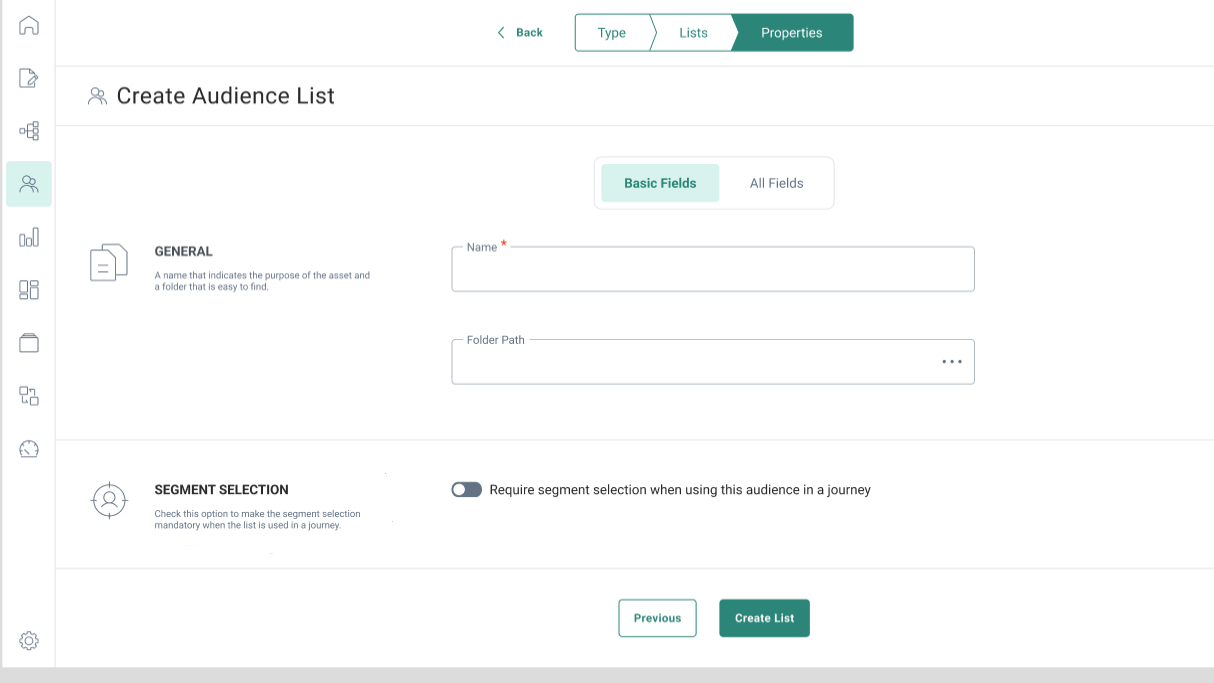Click the Home icon in sidebar
The image size is (1214, 683).
coord(29,26)
